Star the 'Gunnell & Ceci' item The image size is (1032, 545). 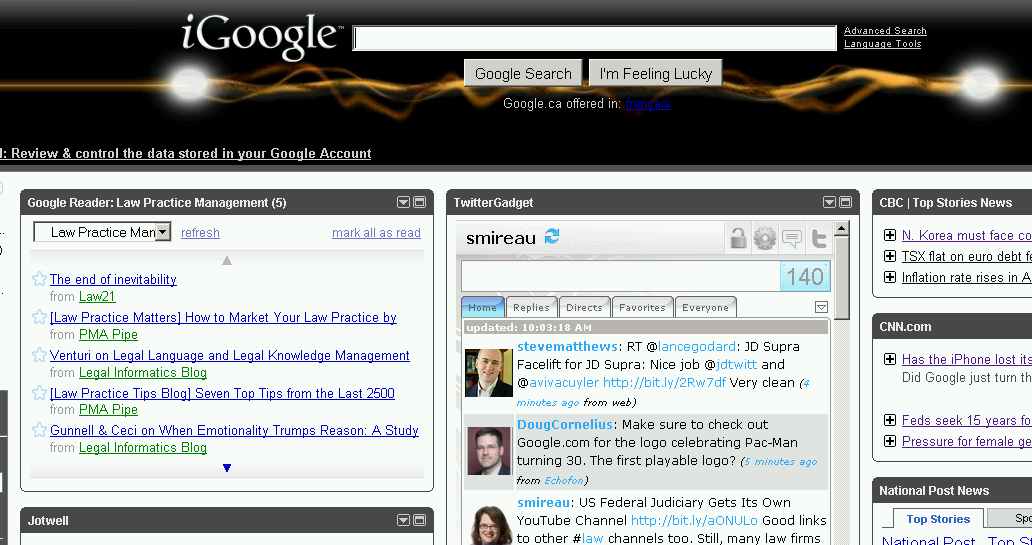tap(39, 430)
